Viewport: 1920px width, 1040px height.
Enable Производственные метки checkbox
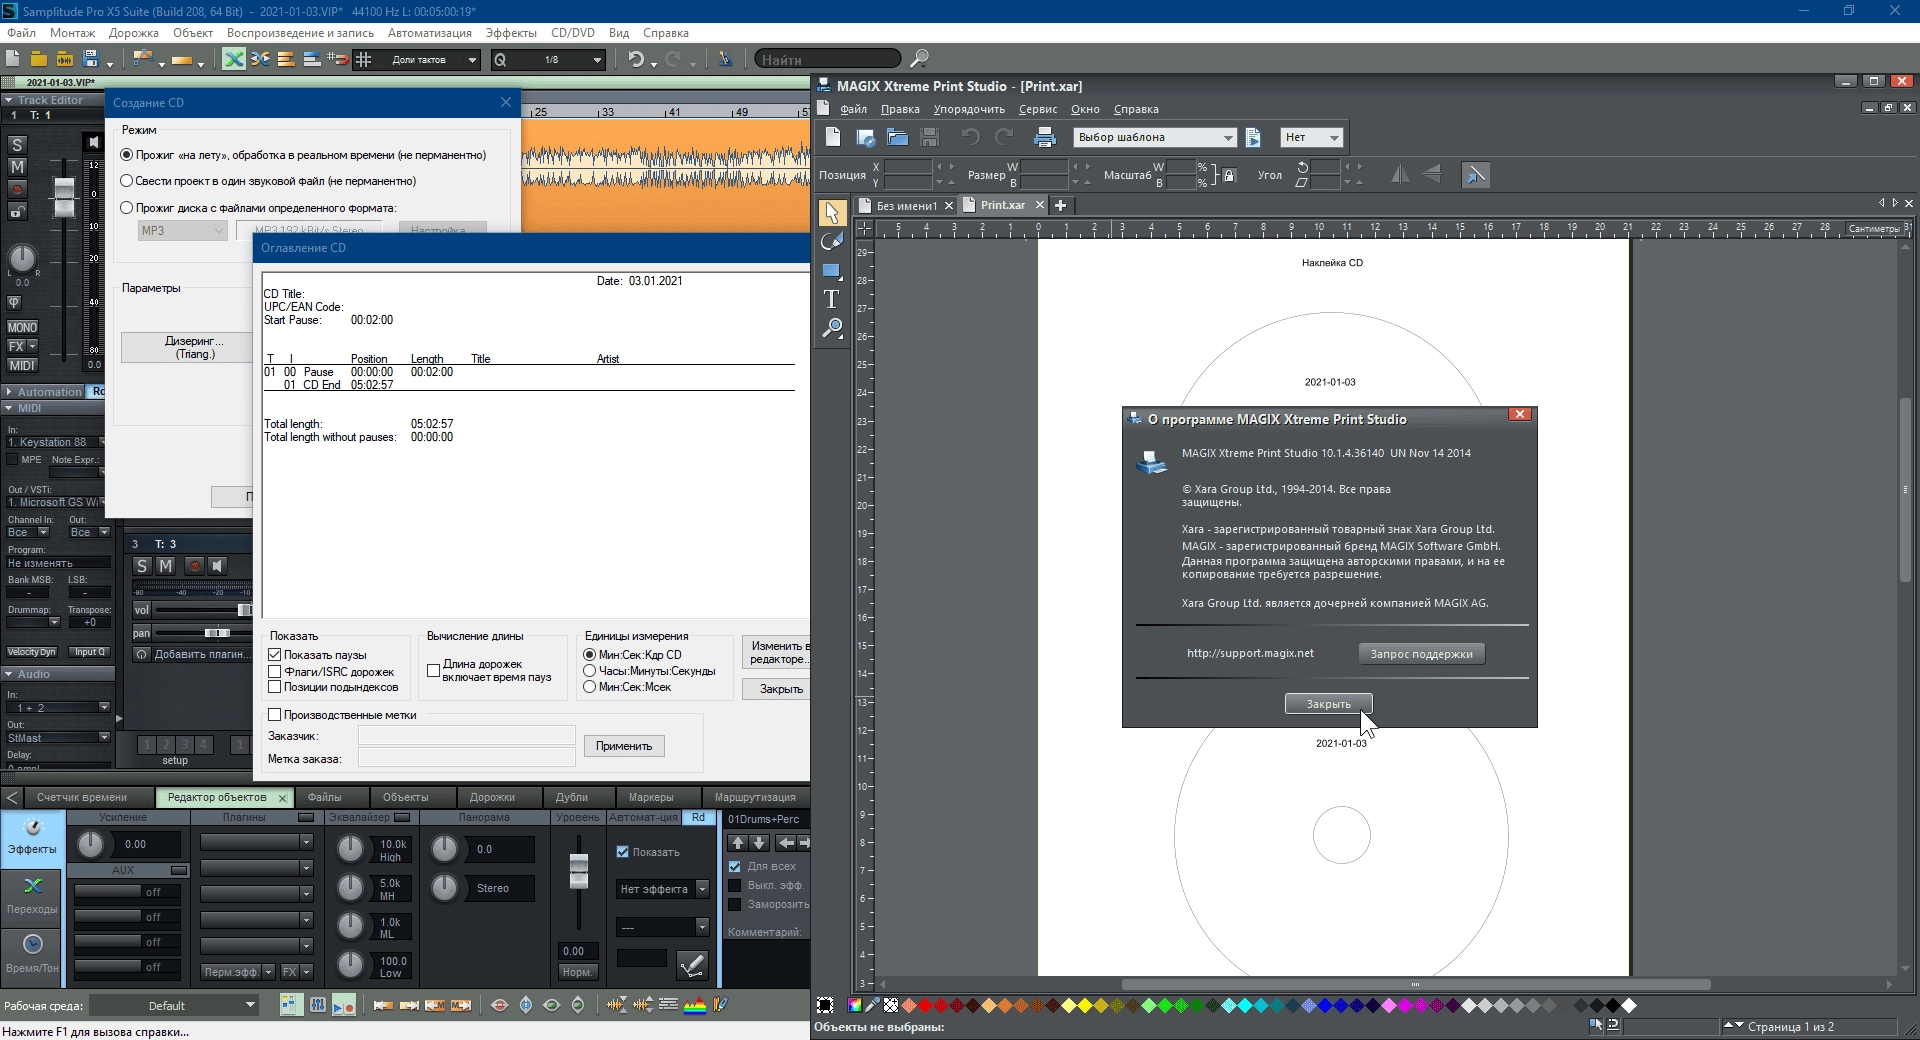pos(275,715)
